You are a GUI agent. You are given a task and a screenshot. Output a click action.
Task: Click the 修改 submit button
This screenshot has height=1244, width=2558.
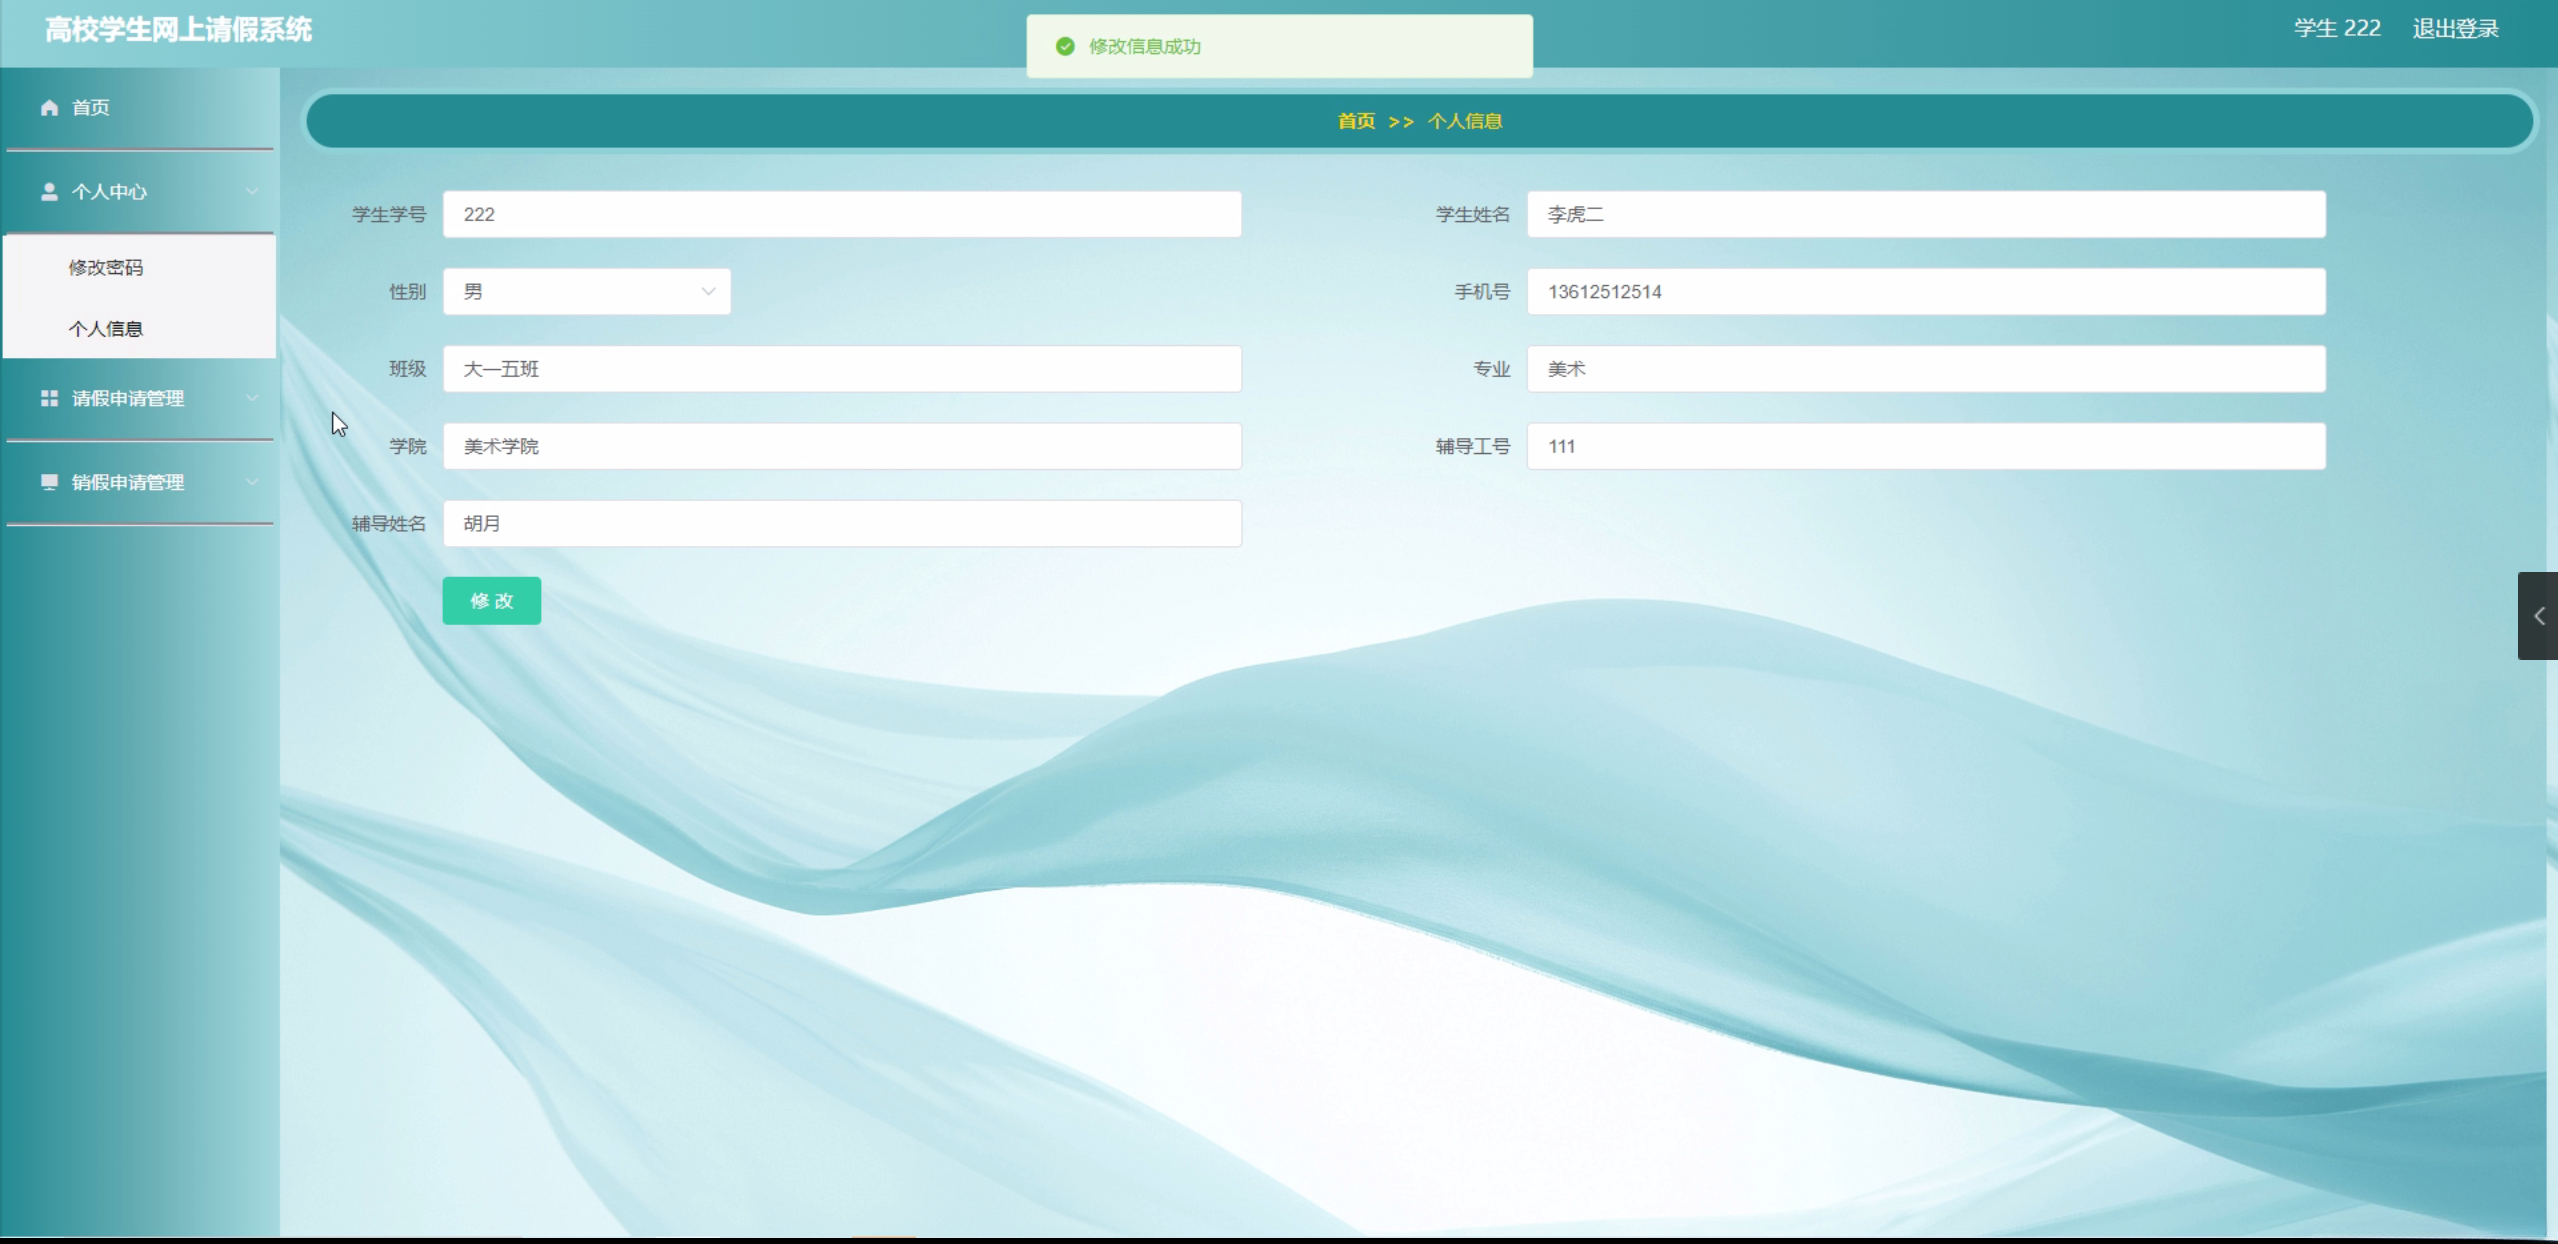click(x=492, y=601)
